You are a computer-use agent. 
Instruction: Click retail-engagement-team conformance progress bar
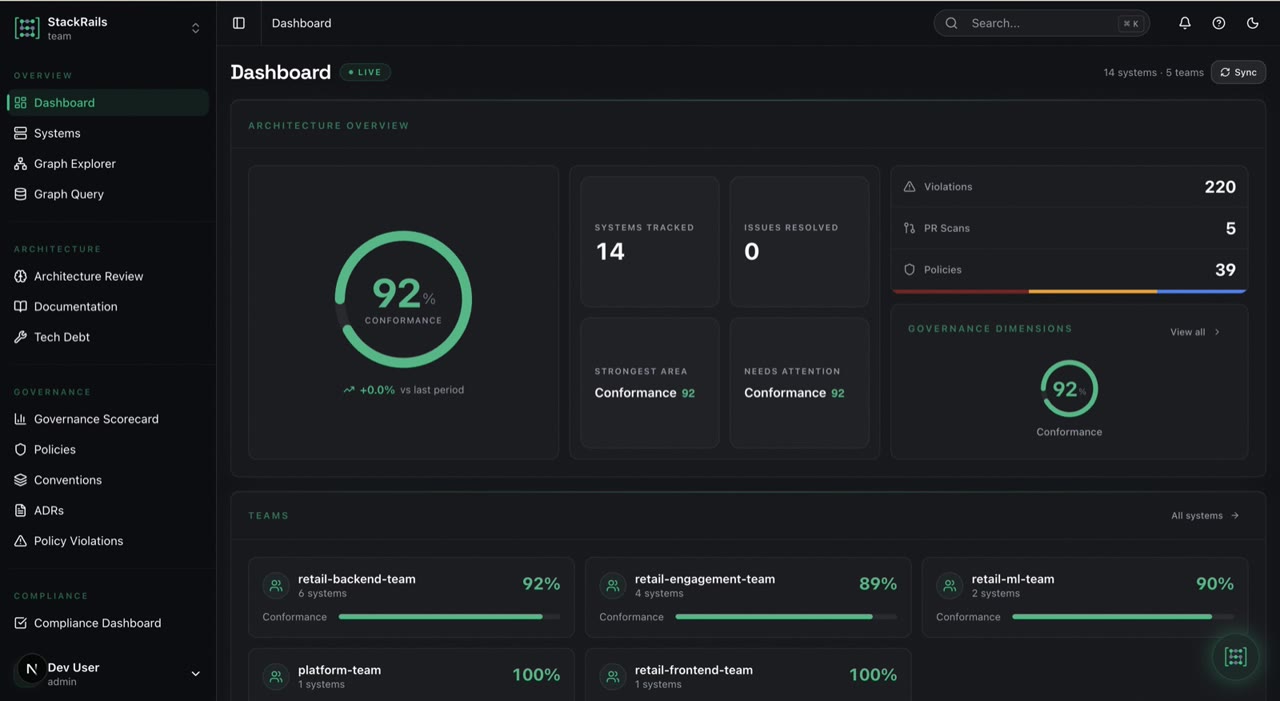(786, 617)
